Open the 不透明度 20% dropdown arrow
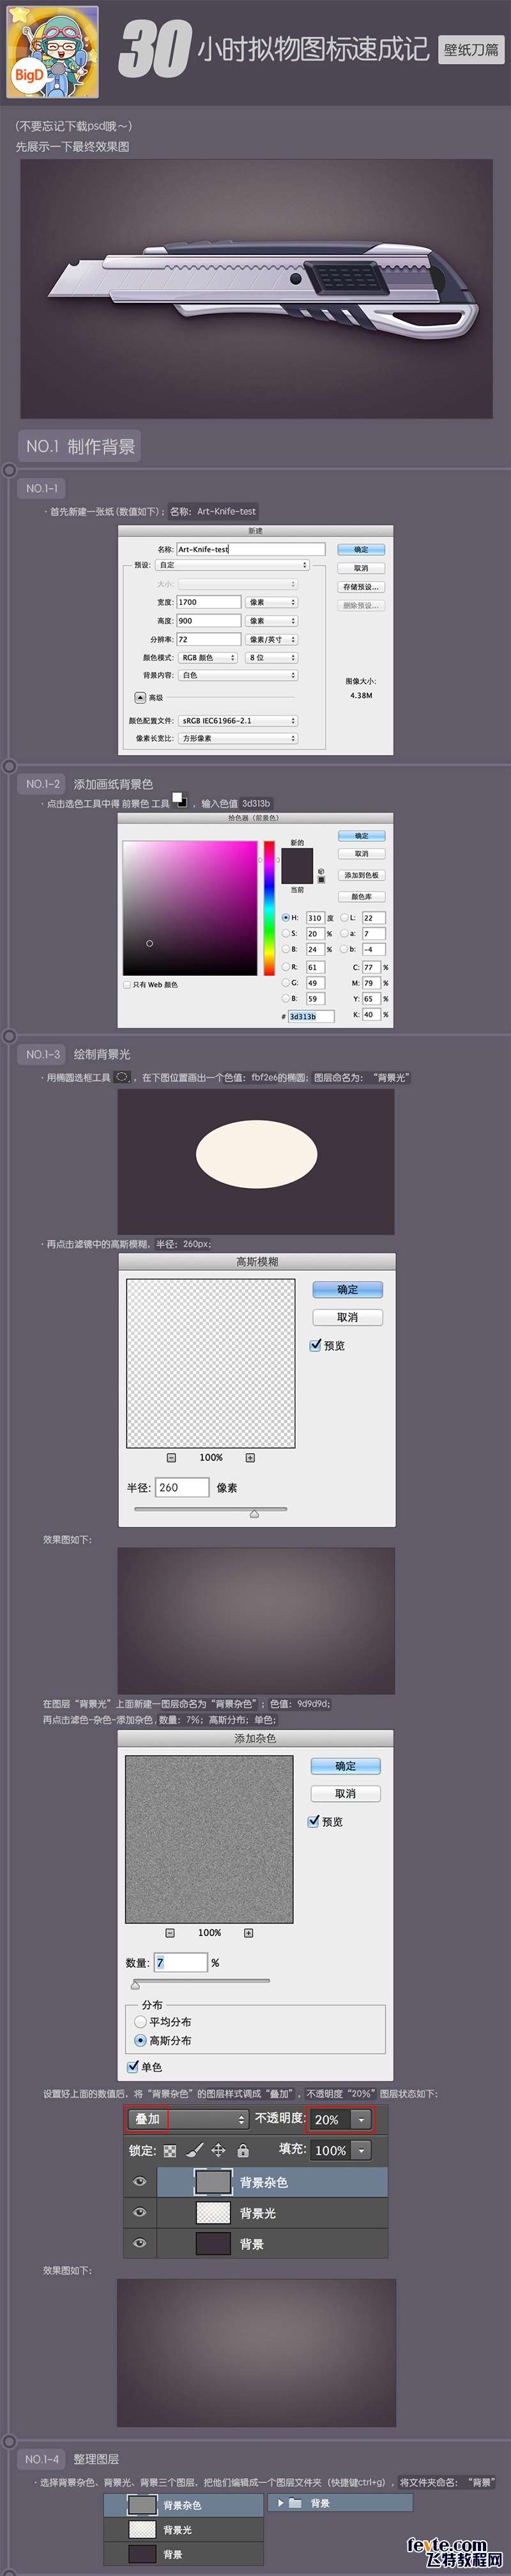 [x=361, y=2119]
